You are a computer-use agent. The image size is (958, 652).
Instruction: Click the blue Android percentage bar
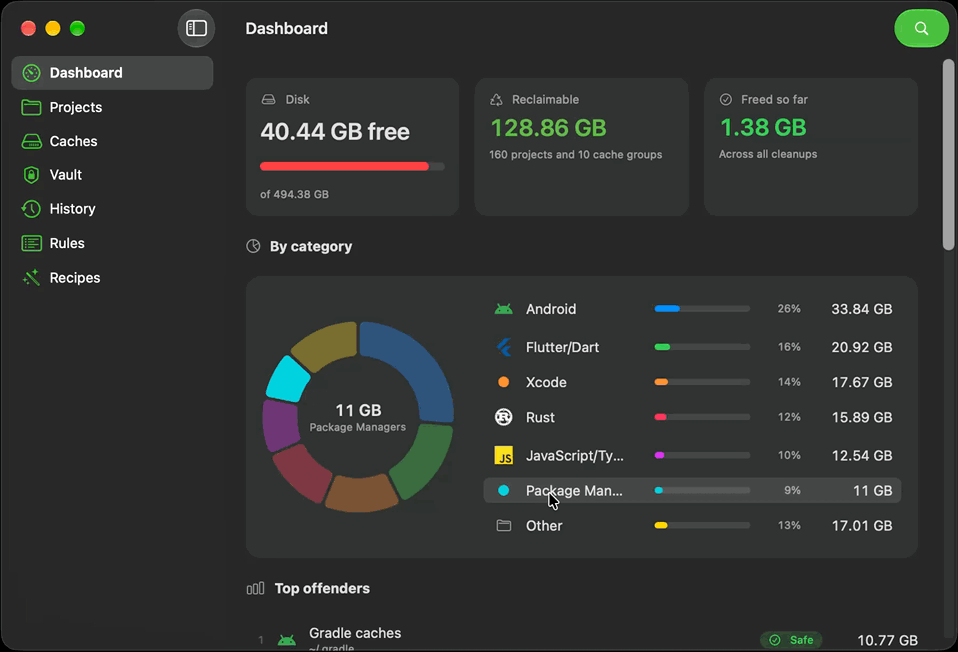(667, 309)
